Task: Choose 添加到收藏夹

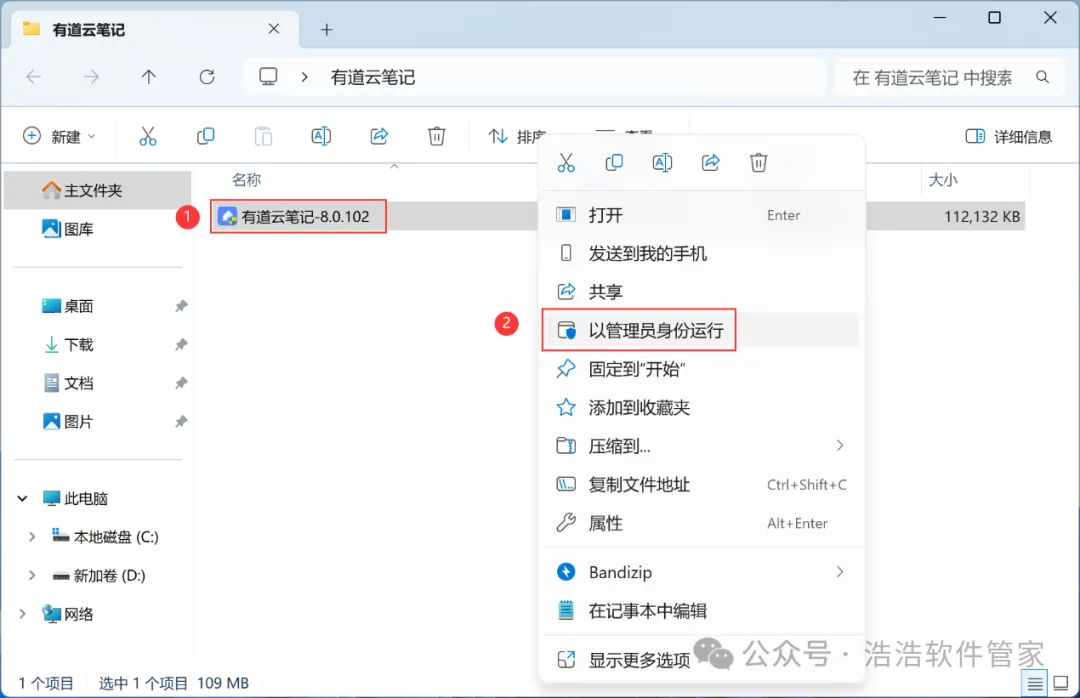Action: pyautogui.click(x=701, y=408)
